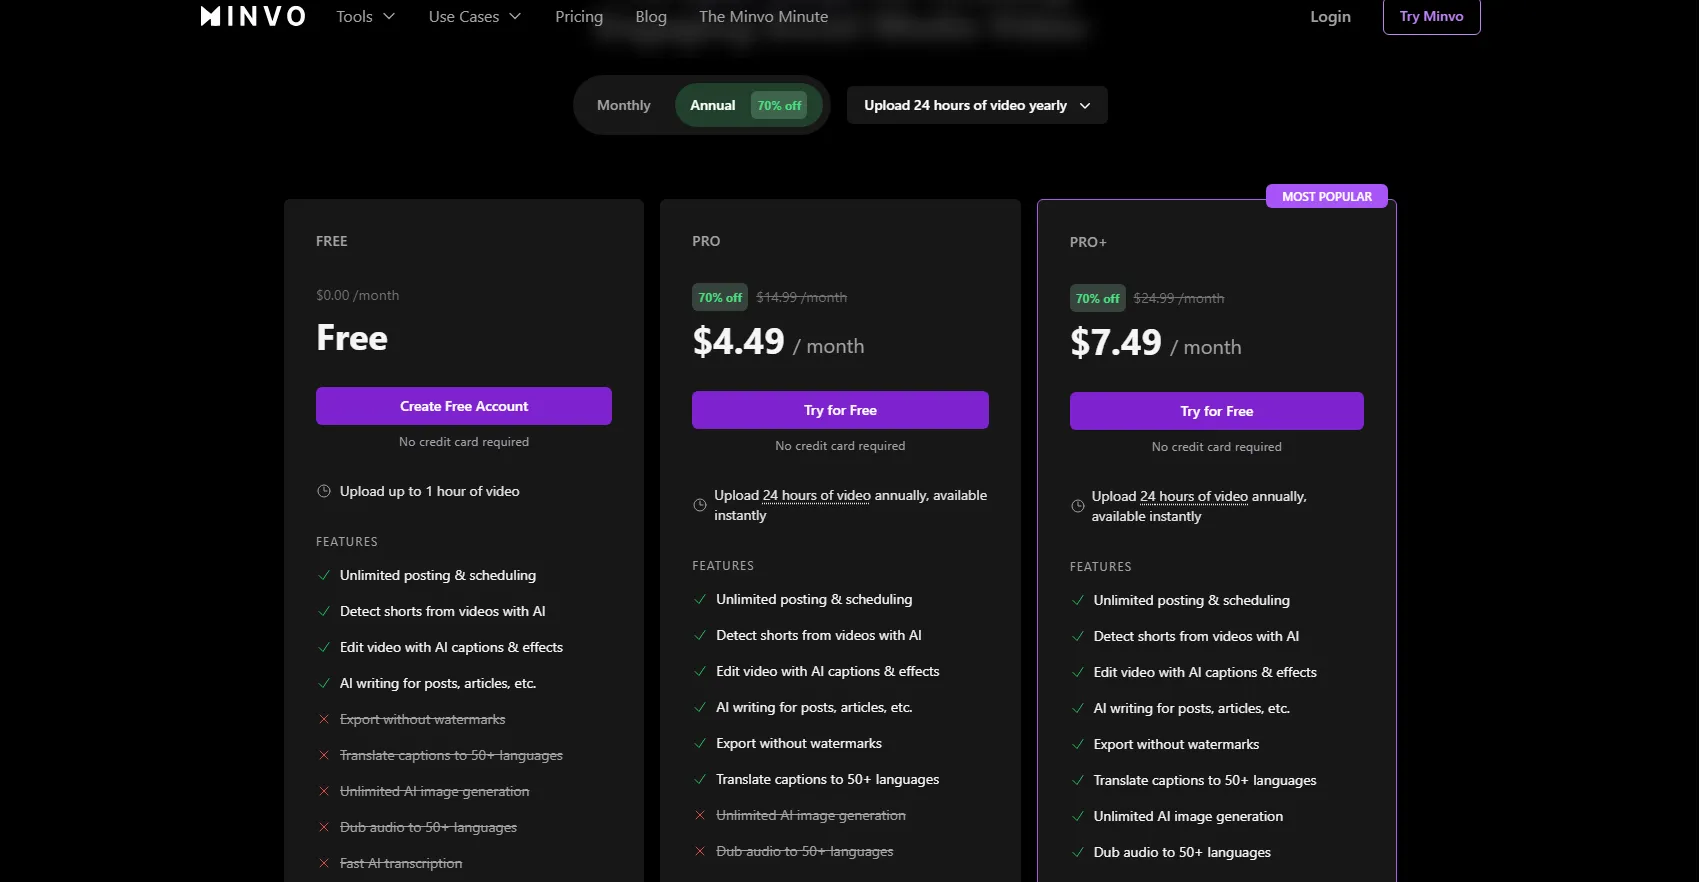Click the Minvo logo in header
The image size is (1700, 882).
tap(253, 16)
